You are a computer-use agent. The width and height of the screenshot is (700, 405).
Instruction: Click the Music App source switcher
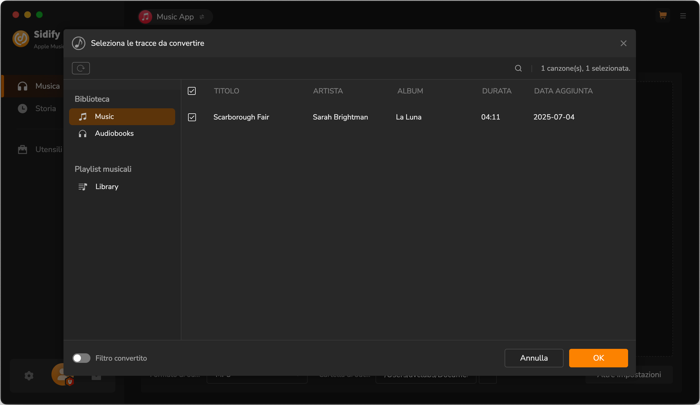[175, 17]
